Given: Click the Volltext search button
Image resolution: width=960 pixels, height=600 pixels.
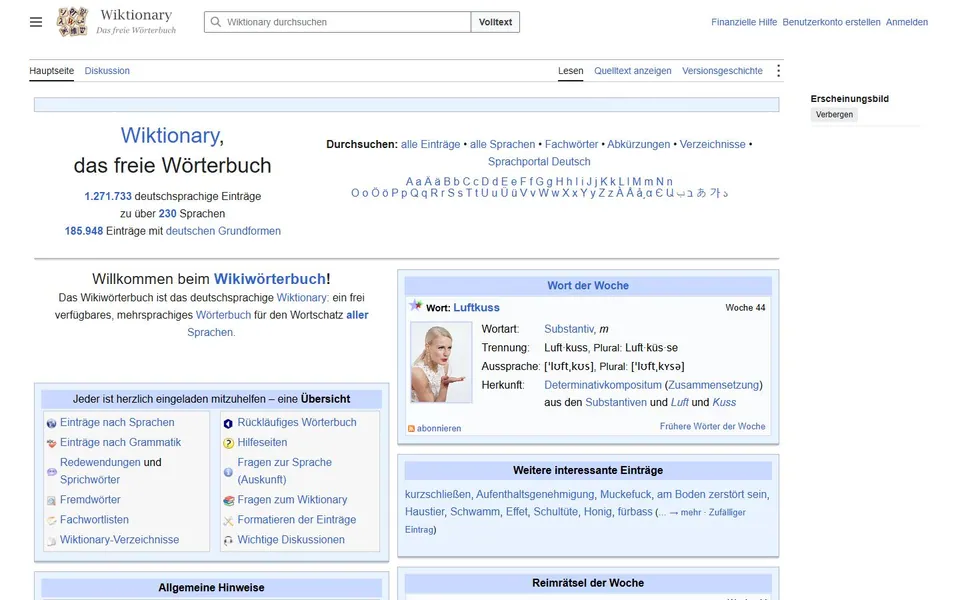Looking at the screenshot, I should [495, 22].
